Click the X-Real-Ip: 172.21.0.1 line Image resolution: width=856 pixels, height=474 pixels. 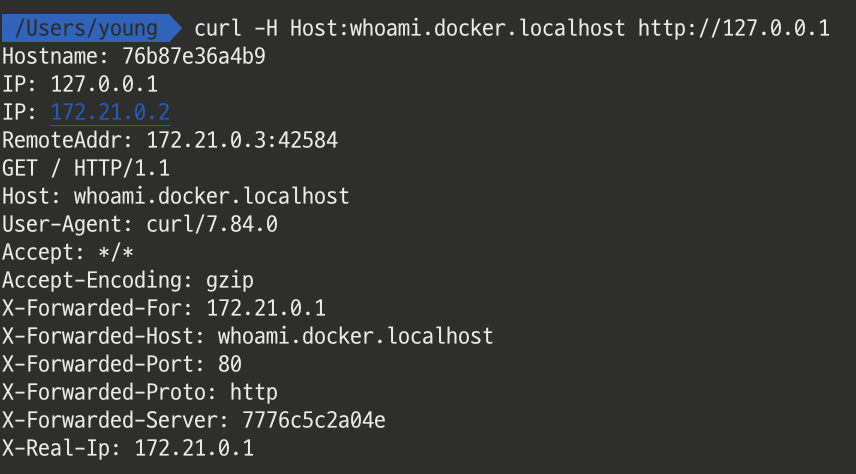click(128, 448)
